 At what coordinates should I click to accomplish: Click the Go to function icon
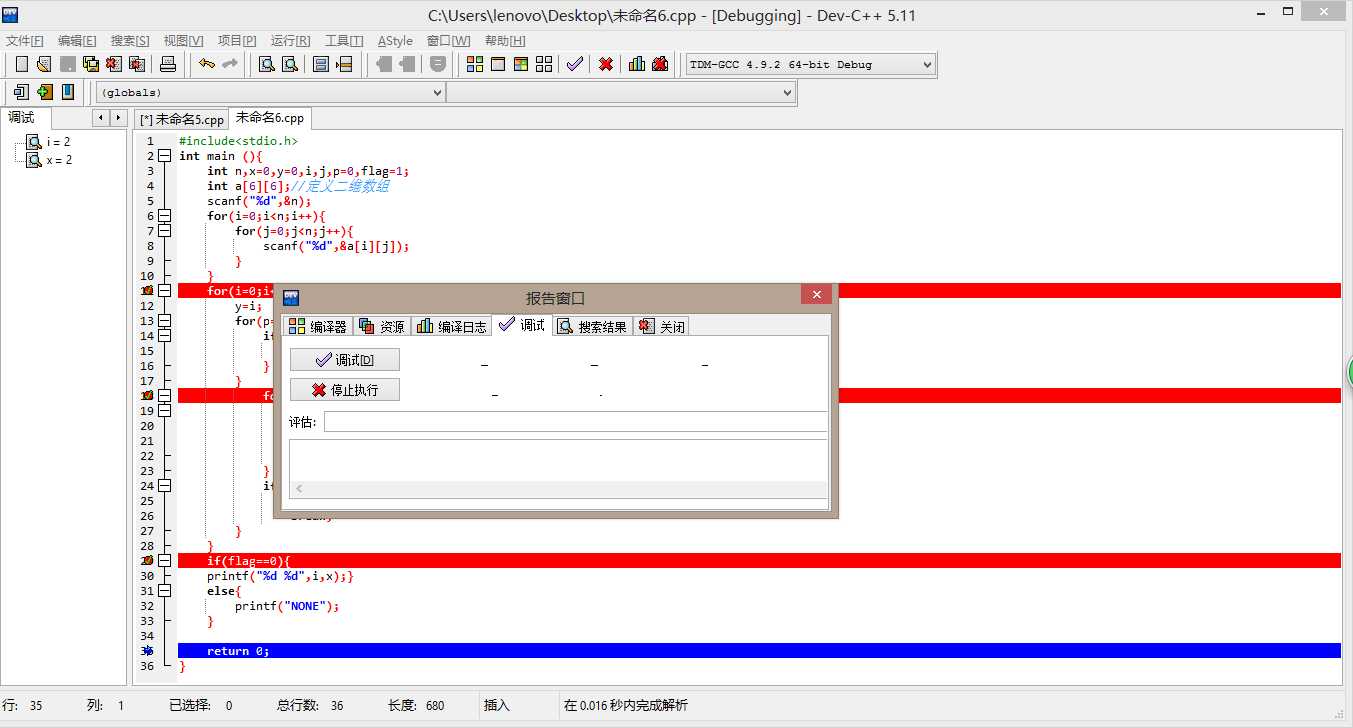(321, 64)
